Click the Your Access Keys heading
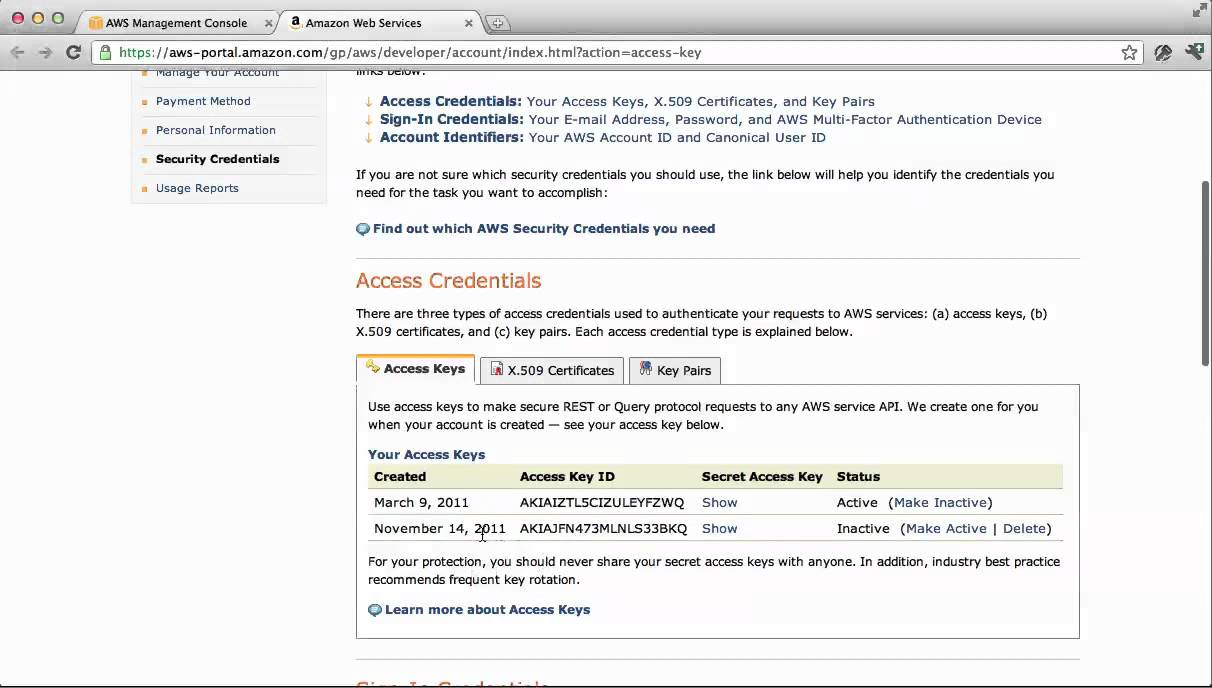Image resolution: width=1212 pixels, height=688 pixels. click(426, 454)
